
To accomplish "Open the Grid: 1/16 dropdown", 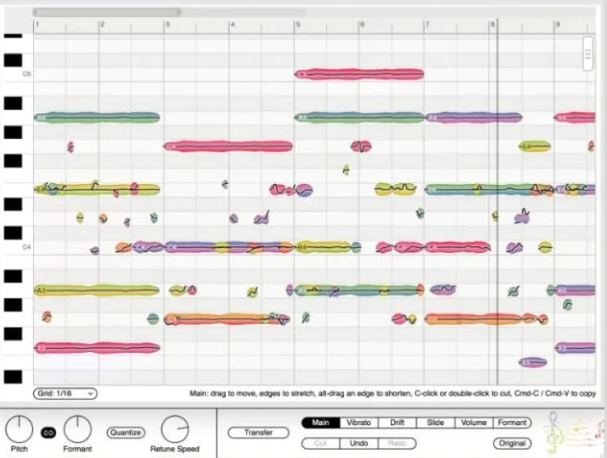I will (x=65, y=393).
